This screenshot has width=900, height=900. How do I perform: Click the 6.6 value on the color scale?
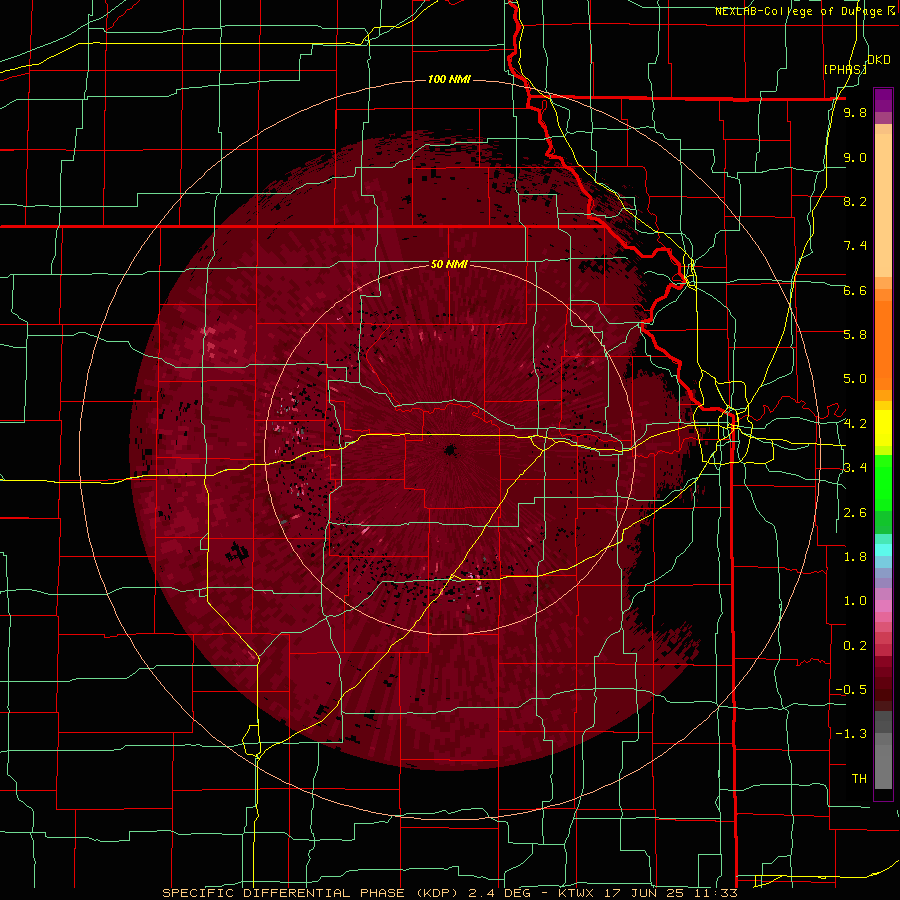[855, 290]
